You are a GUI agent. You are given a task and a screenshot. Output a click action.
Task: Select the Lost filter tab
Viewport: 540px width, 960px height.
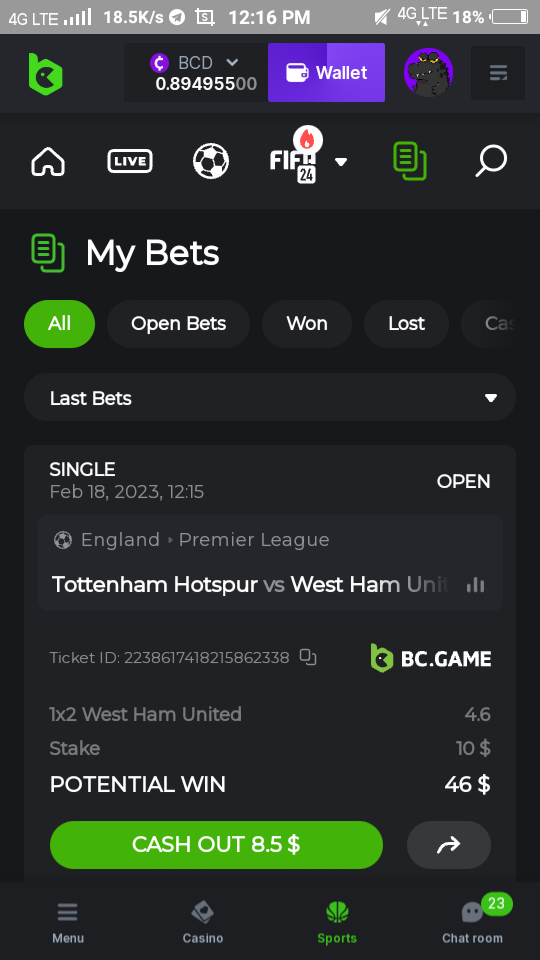pyautogui.click(x=406, y=323)
